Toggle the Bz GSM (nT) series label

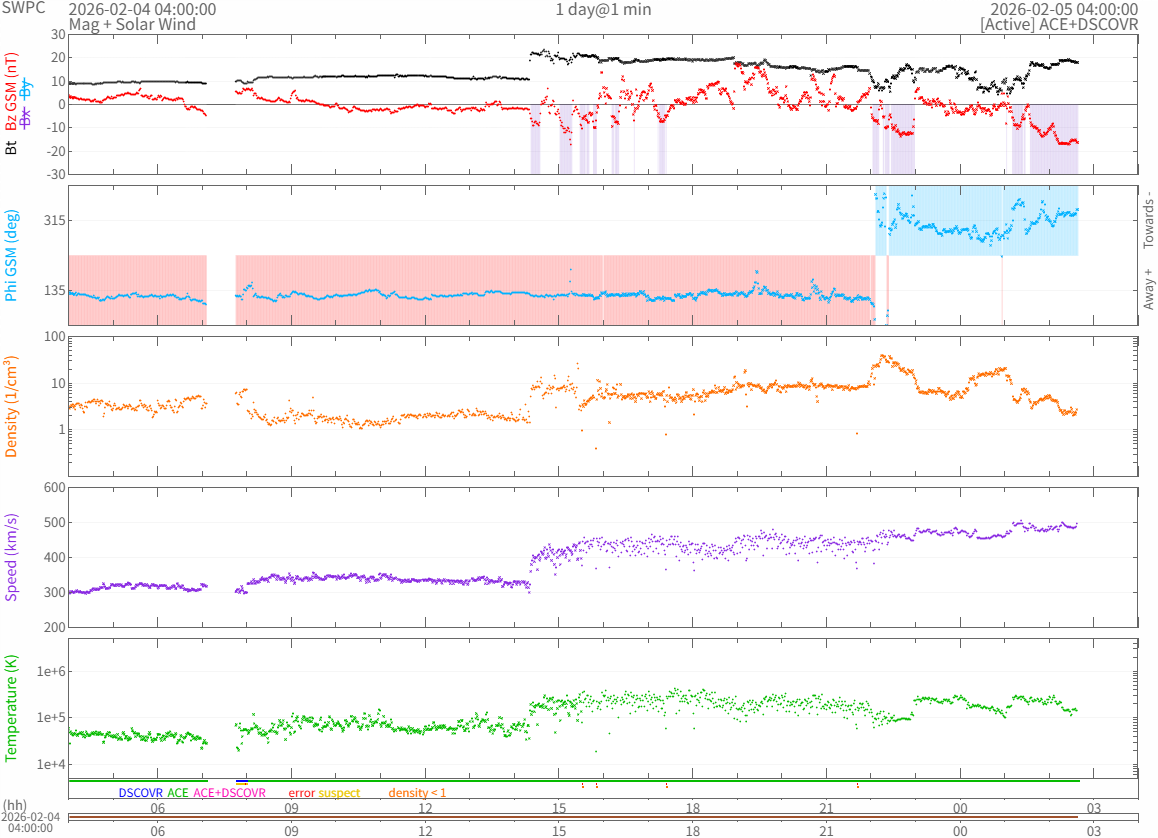[11, 92]
